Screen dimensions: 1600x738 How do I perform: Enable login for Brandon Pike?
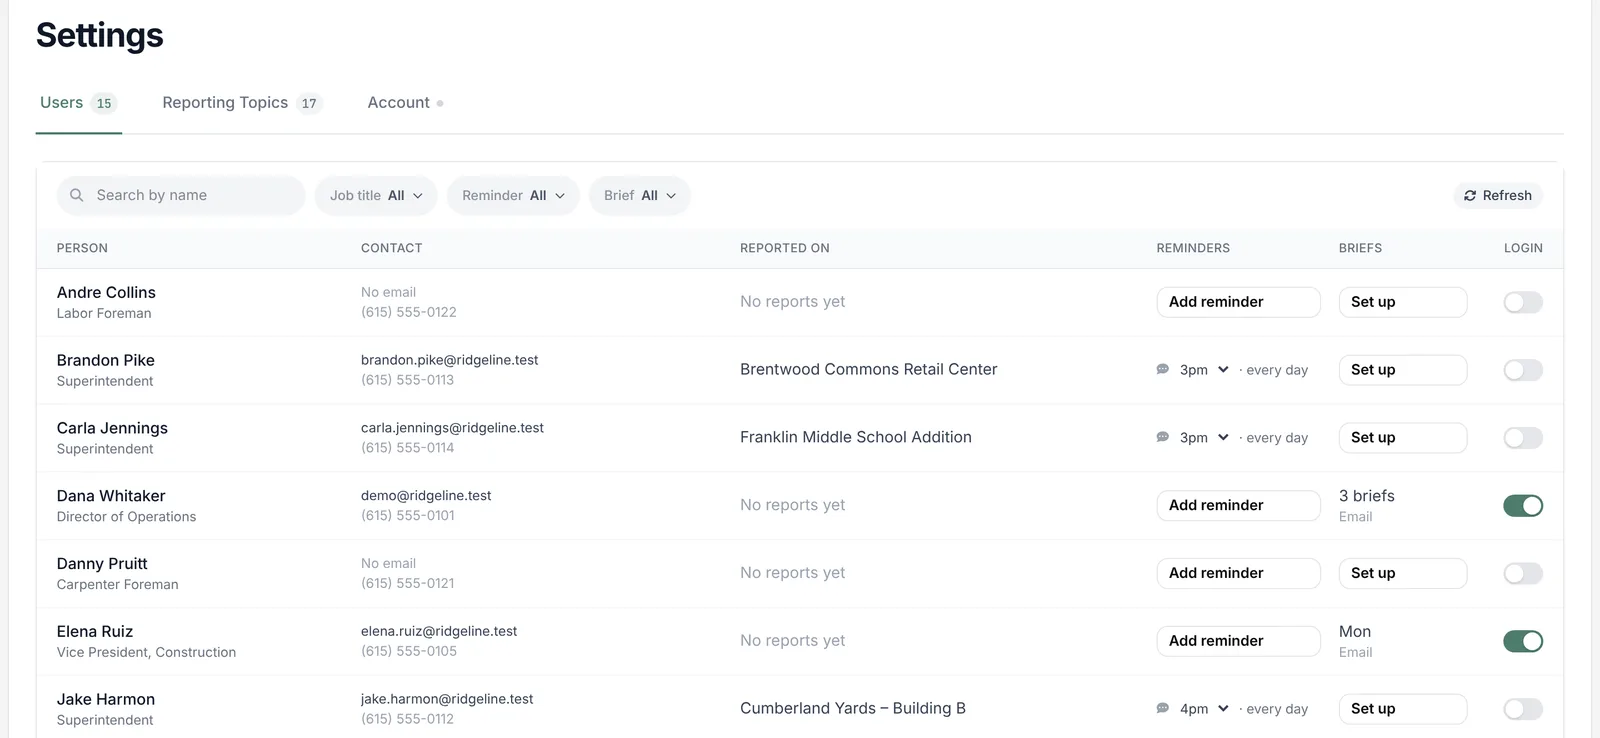pyautogui.click(x=1523, y=370)
